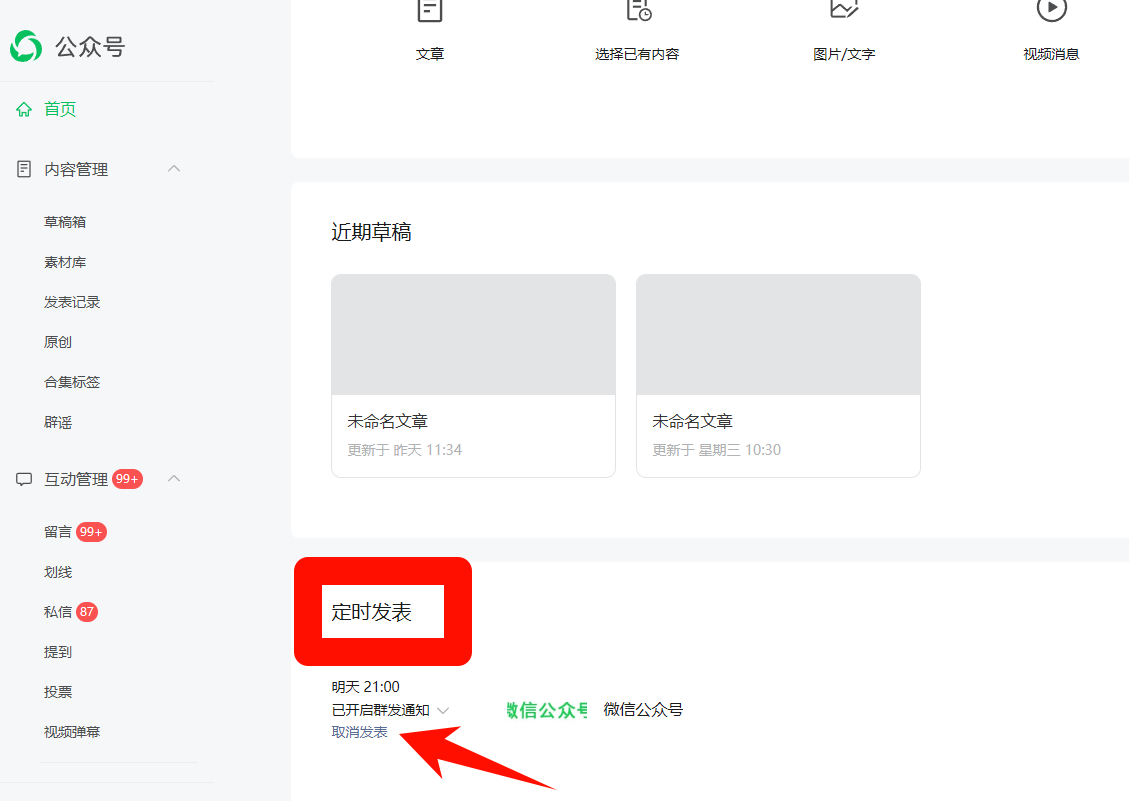This screenshot has height=801, width=1129.
Task: Open 提到 in sidebar
Action: click(x=58, y=652)
